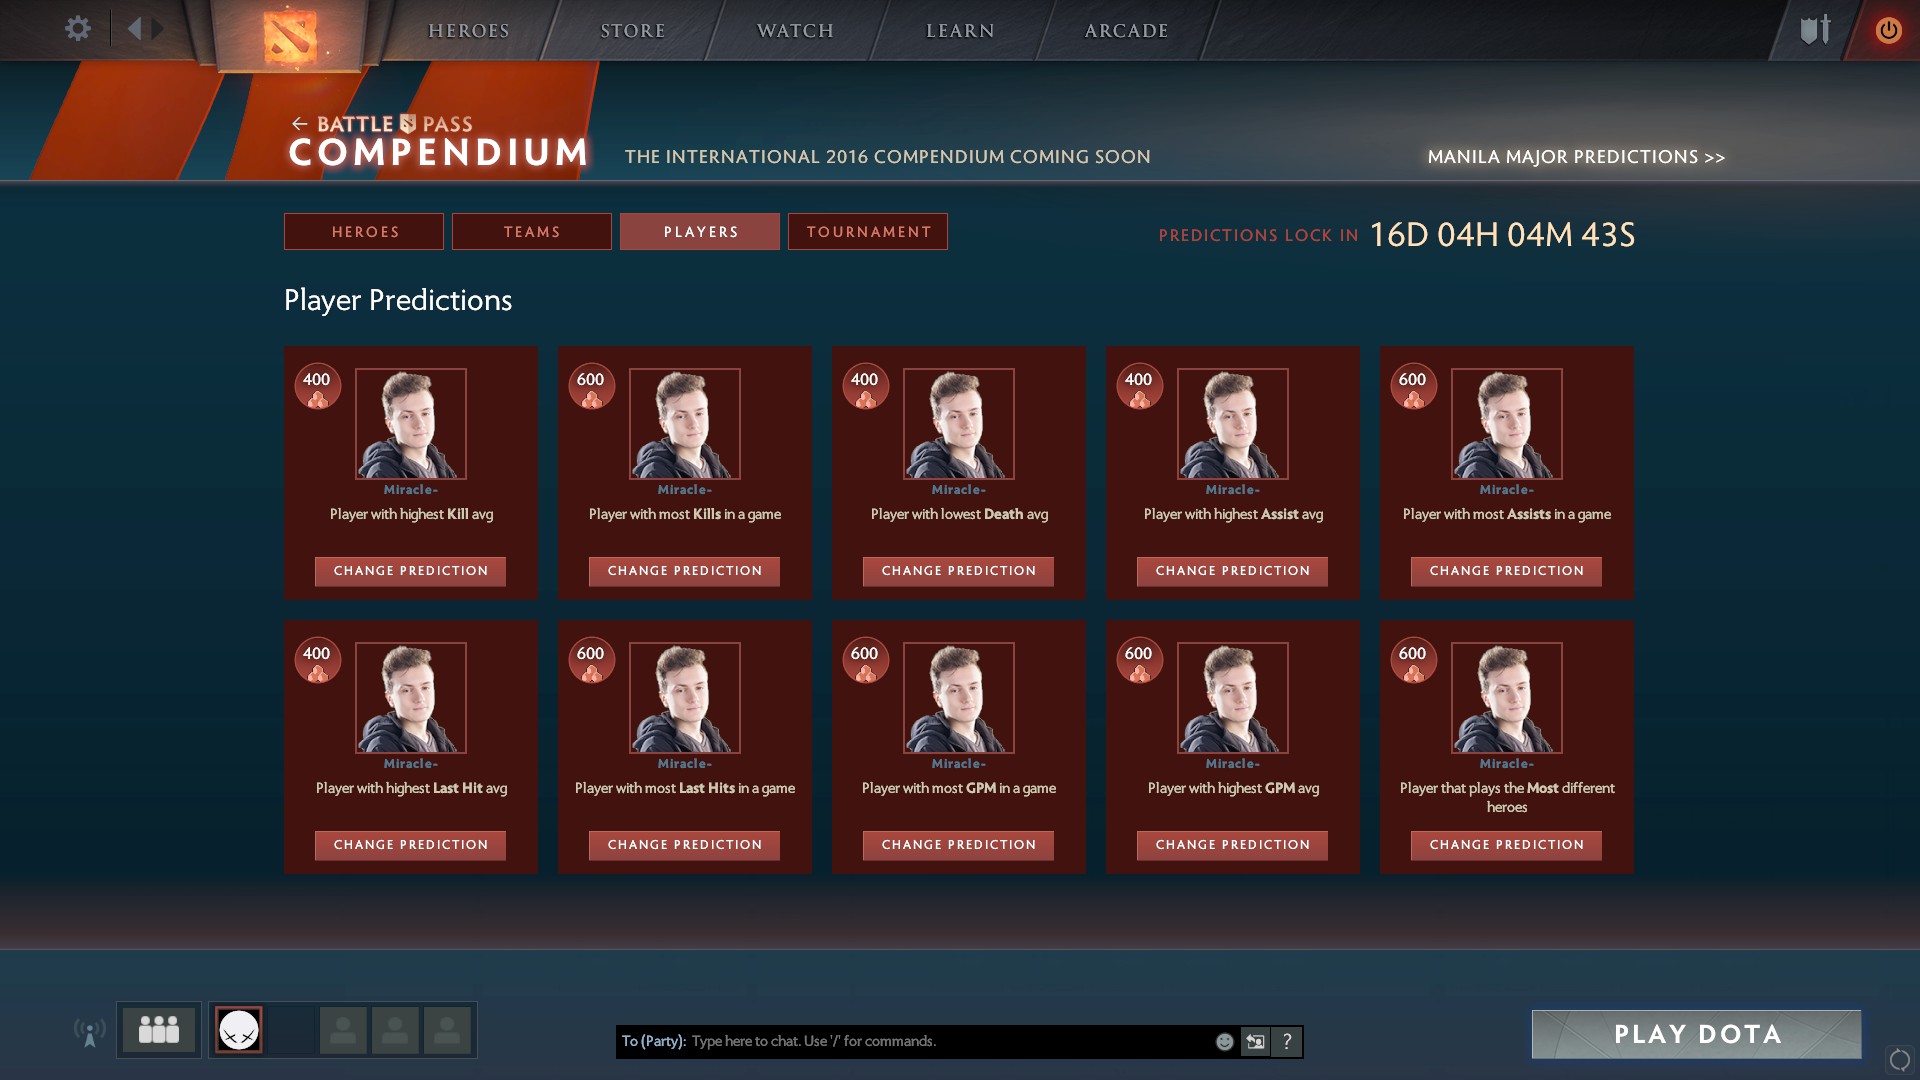The image size is (1920, 1080).
Task: Open the Dota 2 logo home
Action: click(290, 36)
